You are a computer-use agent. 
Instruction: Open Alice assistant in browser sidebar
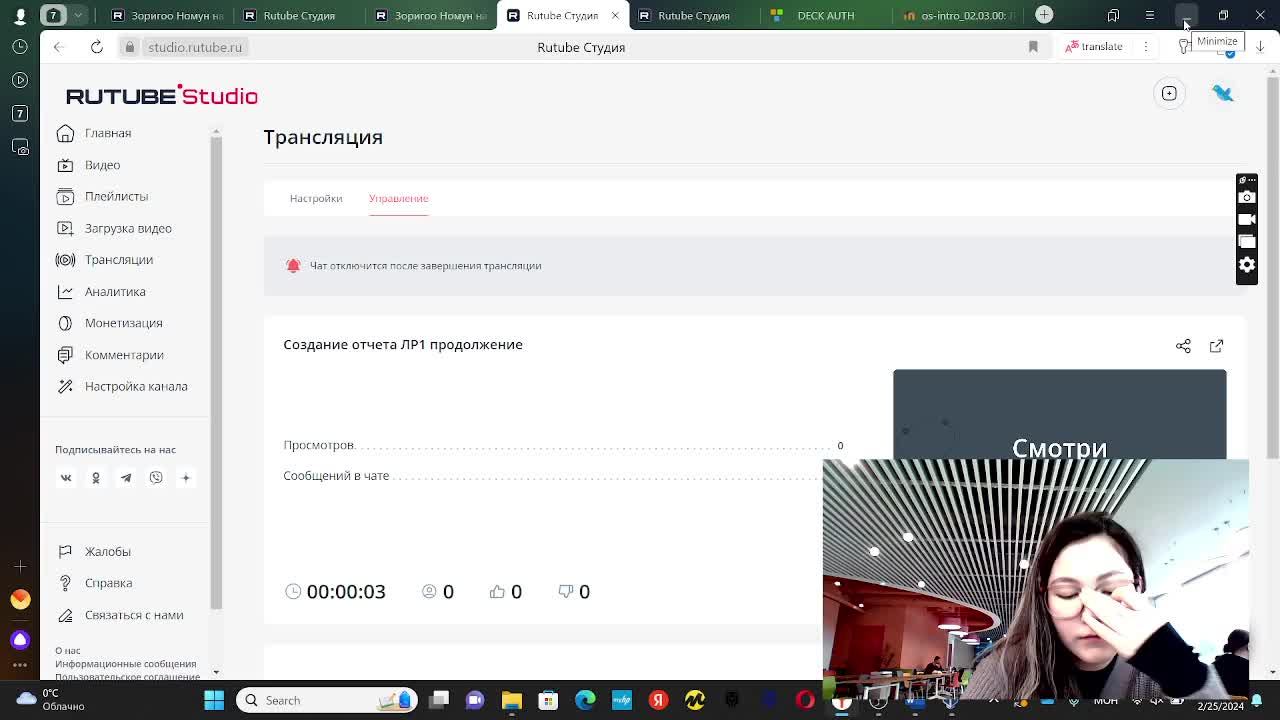pyautogui.click(x=20, y=639)
